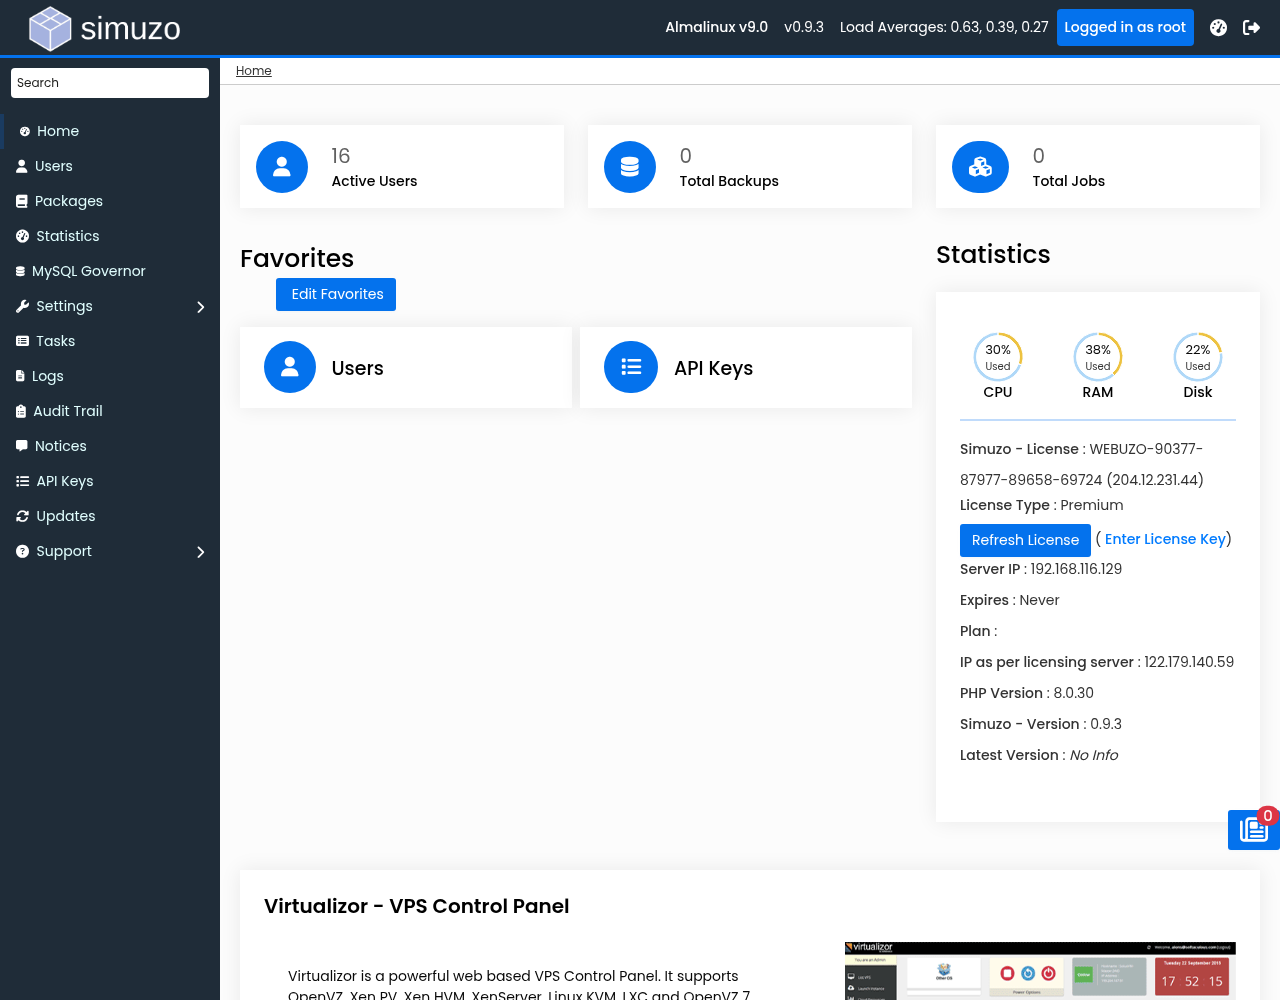Image resolution: width=1280 pixels, height=1000 pixels.
Task: Click the Users favorite circle icon
Action: click(290, 367)
